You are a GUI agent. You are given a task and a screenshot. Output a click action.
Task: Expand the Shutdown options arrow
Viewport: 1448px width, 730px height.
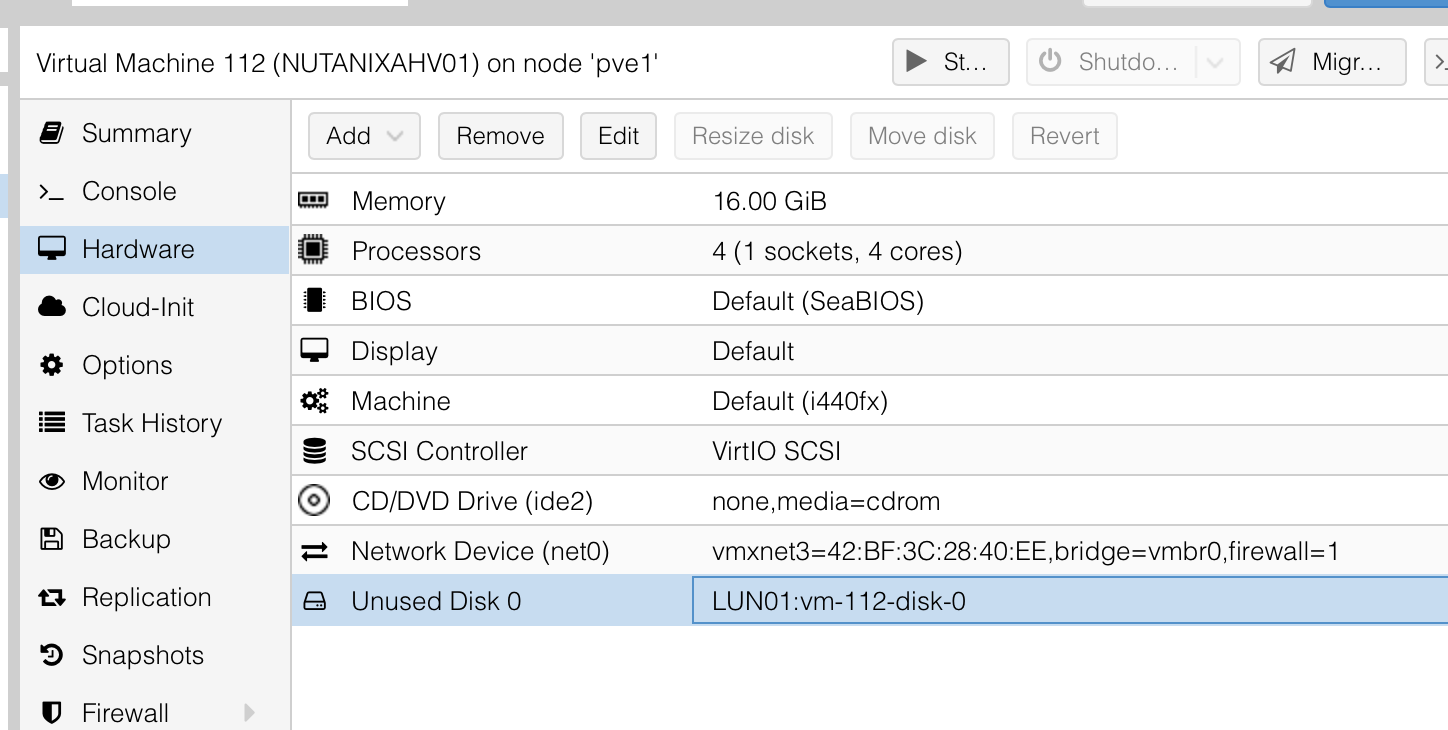coord(1215,62)
